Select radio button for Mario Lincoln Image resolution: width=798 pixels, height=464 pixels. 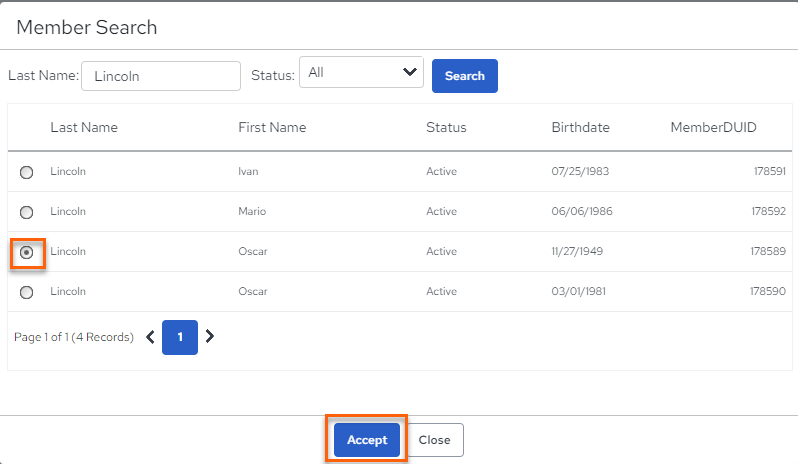[x=26, y=212]
